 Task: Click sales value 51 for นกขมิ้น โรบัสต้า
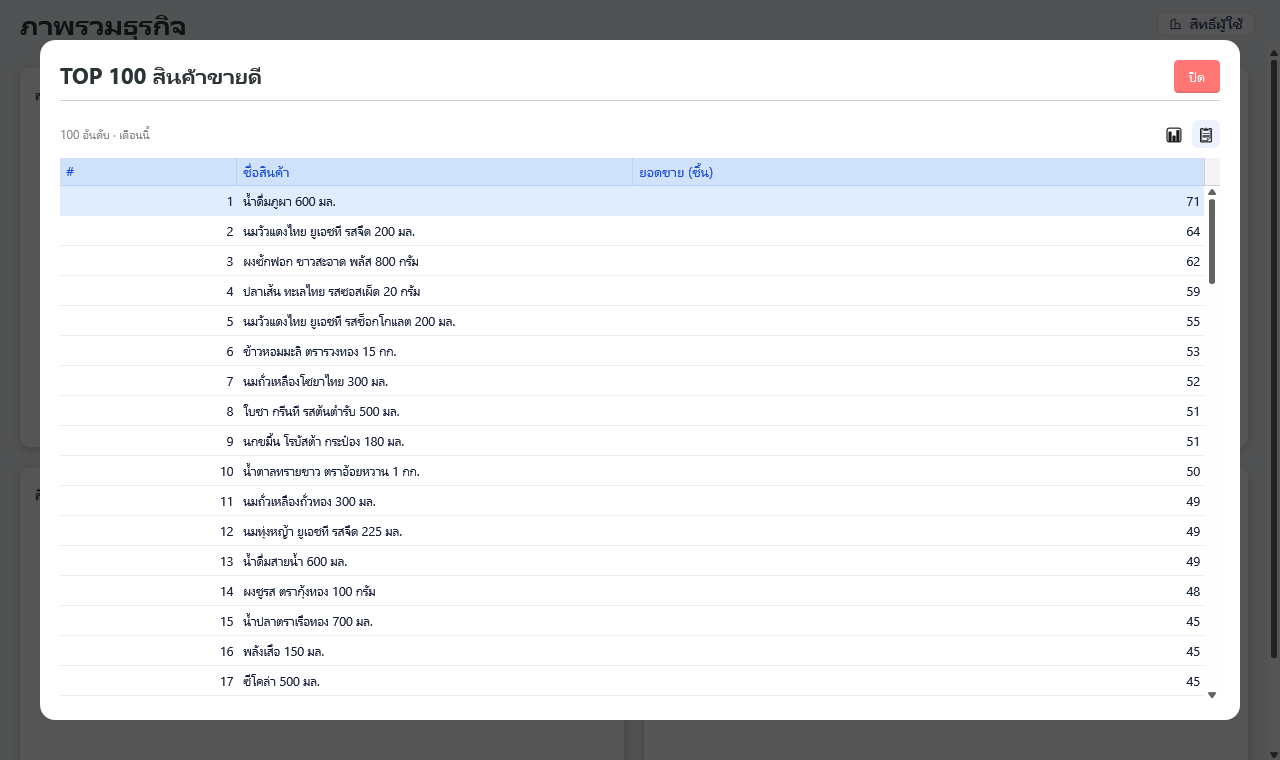1192,442
